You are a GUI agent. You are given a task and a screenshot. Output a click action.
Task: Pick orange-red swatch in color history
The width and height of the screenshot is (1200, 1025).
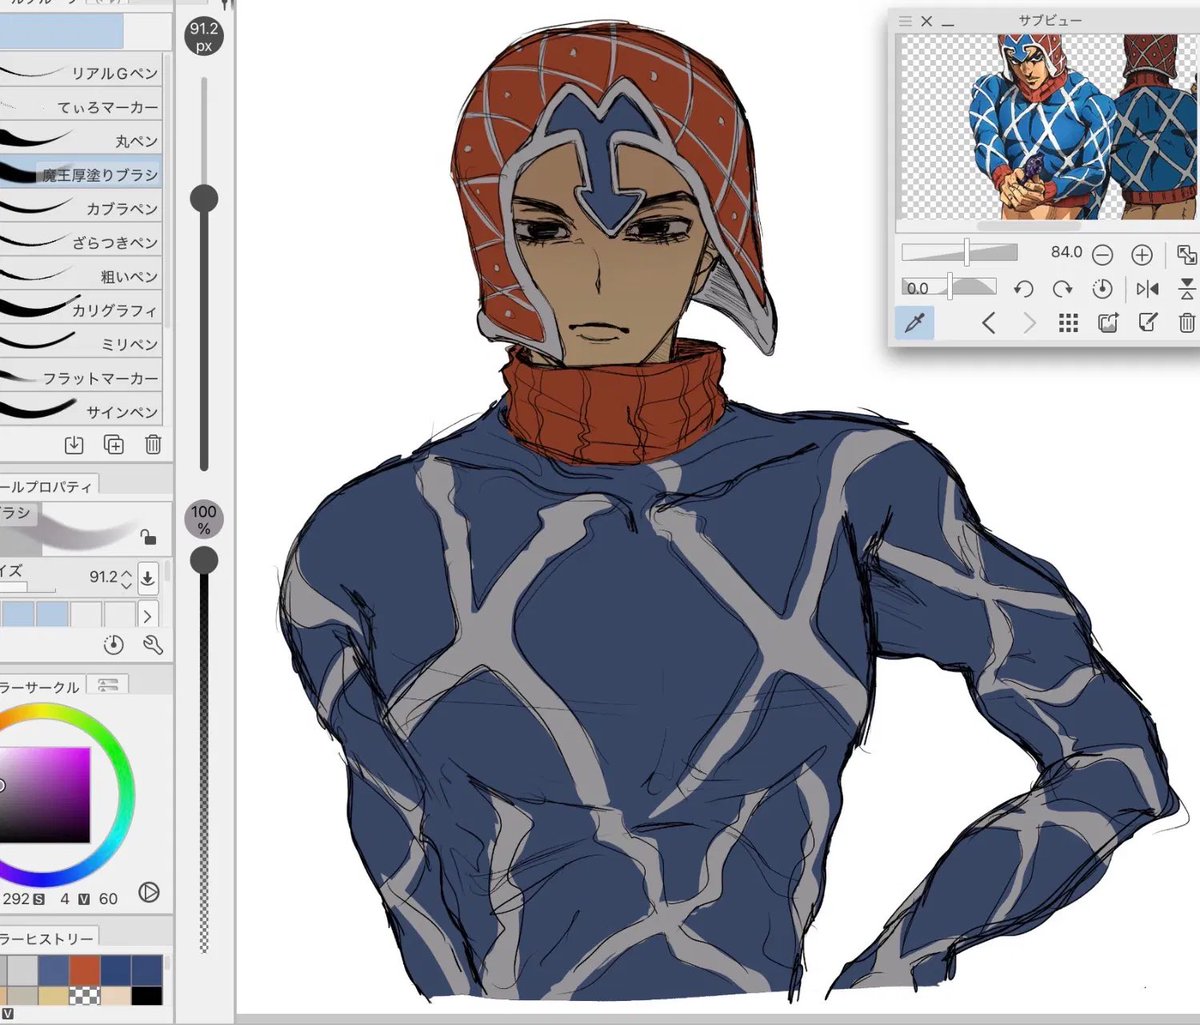(x=85, y=970)
